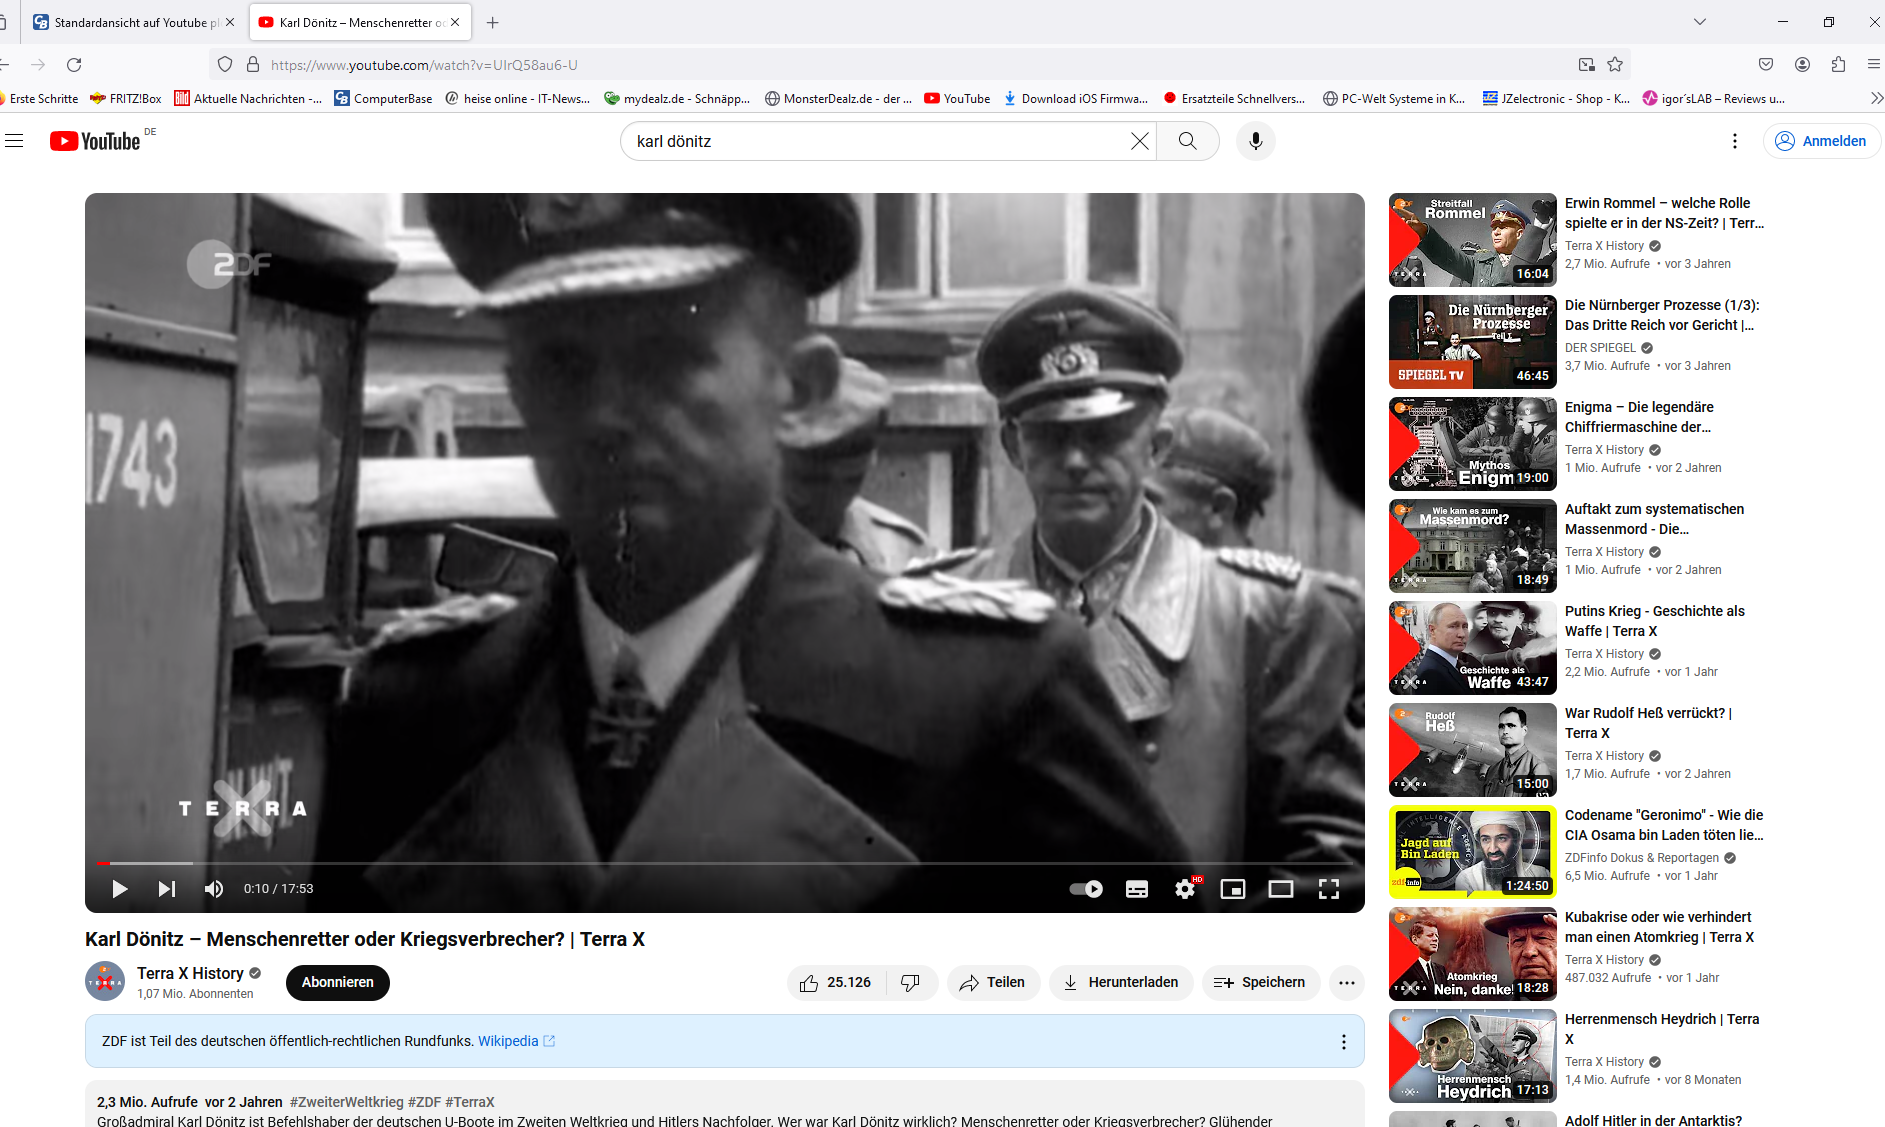Open Kubakrise video title link
The height and width of the screenshot is (1127, 1885).
click(1659, 927)
